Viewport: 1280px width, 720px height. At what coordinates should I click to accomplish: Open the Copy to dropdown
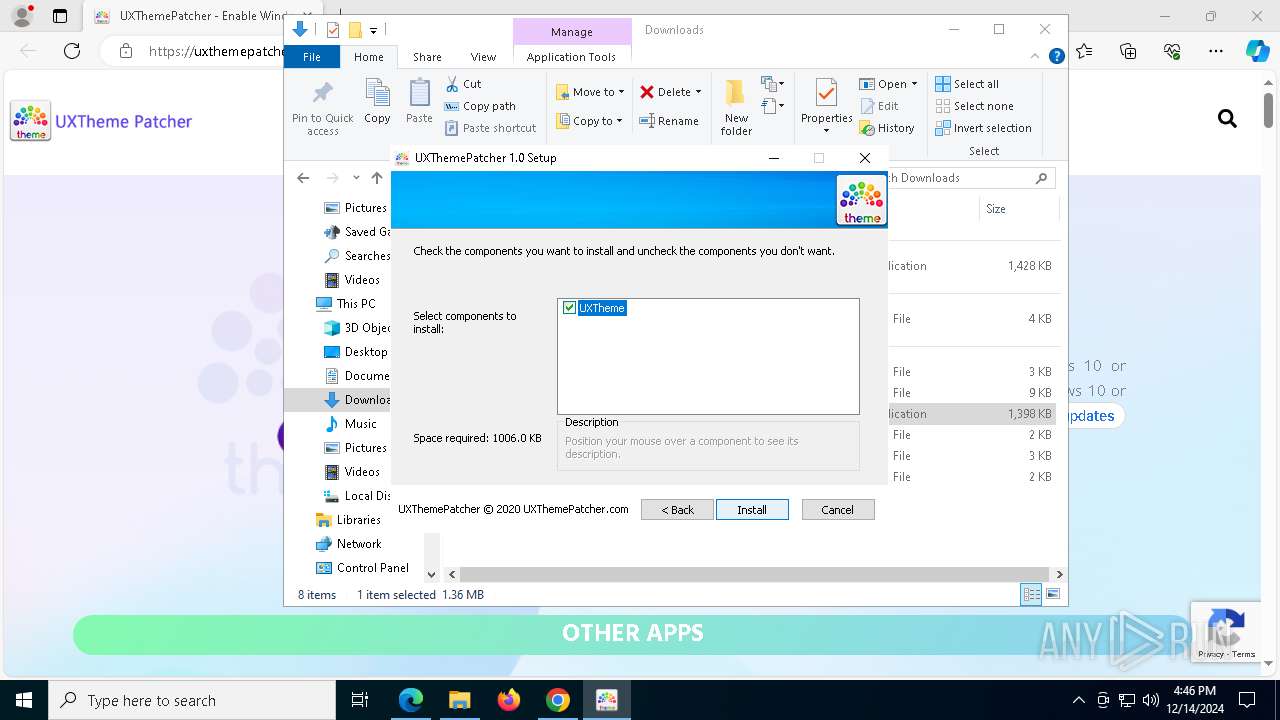[x=589, y=121]
